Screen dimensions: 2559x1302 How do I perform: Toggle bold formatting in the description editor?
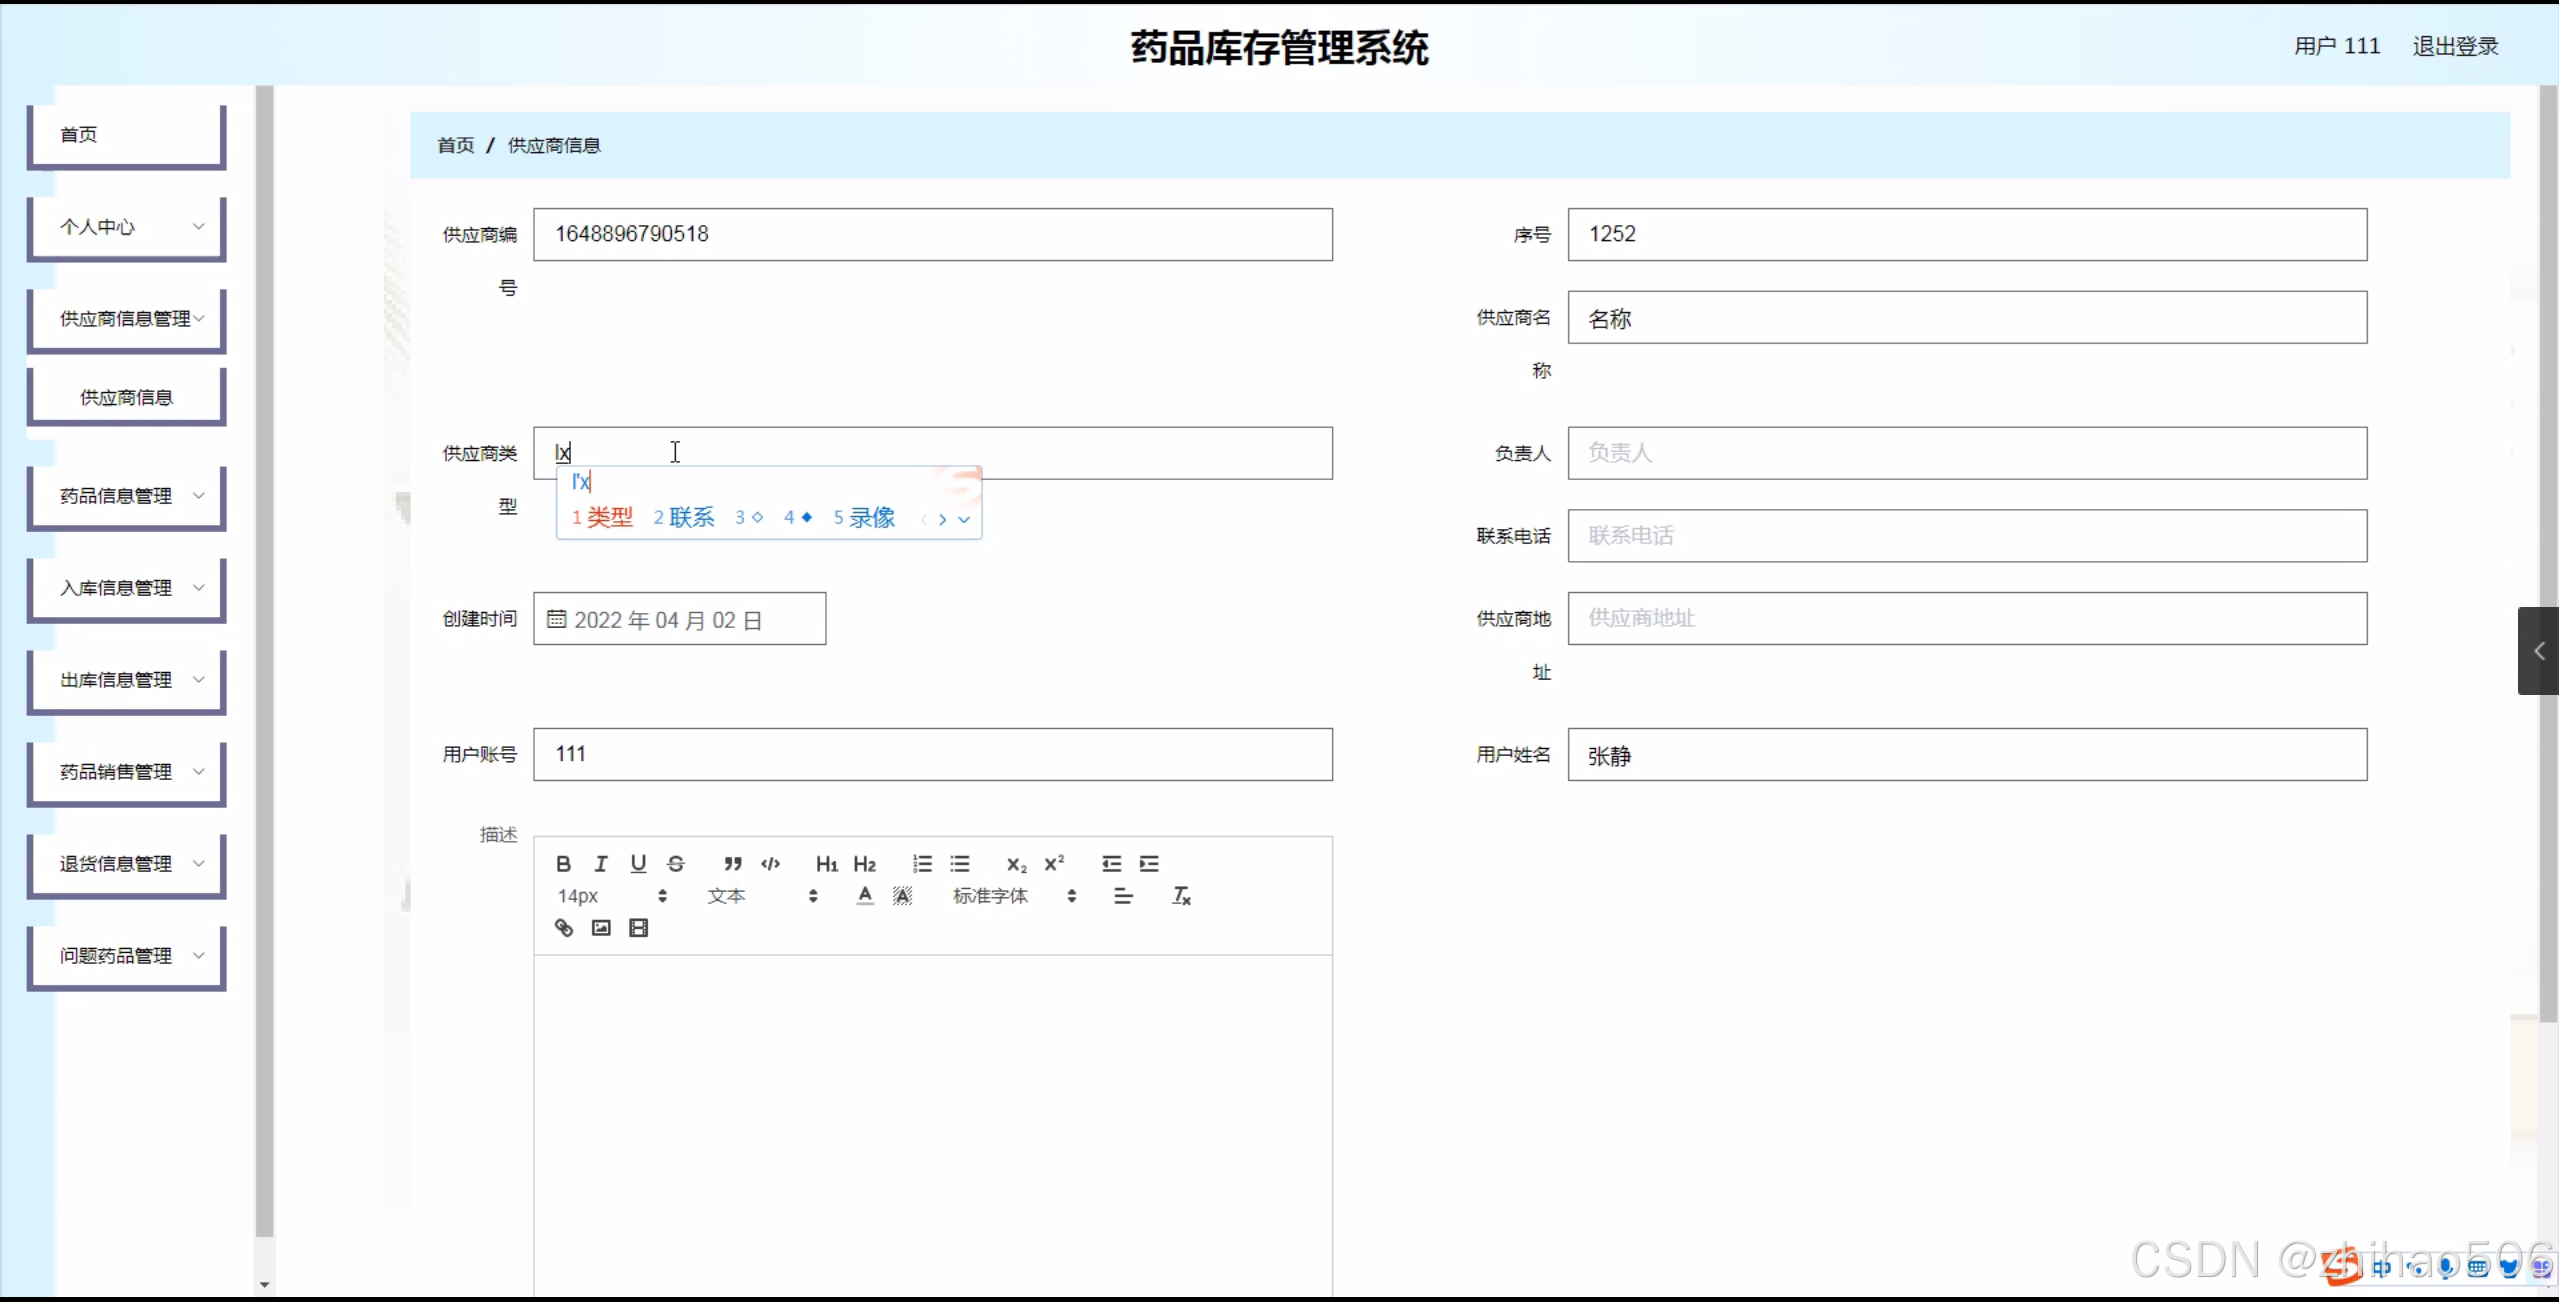point(562,863)
